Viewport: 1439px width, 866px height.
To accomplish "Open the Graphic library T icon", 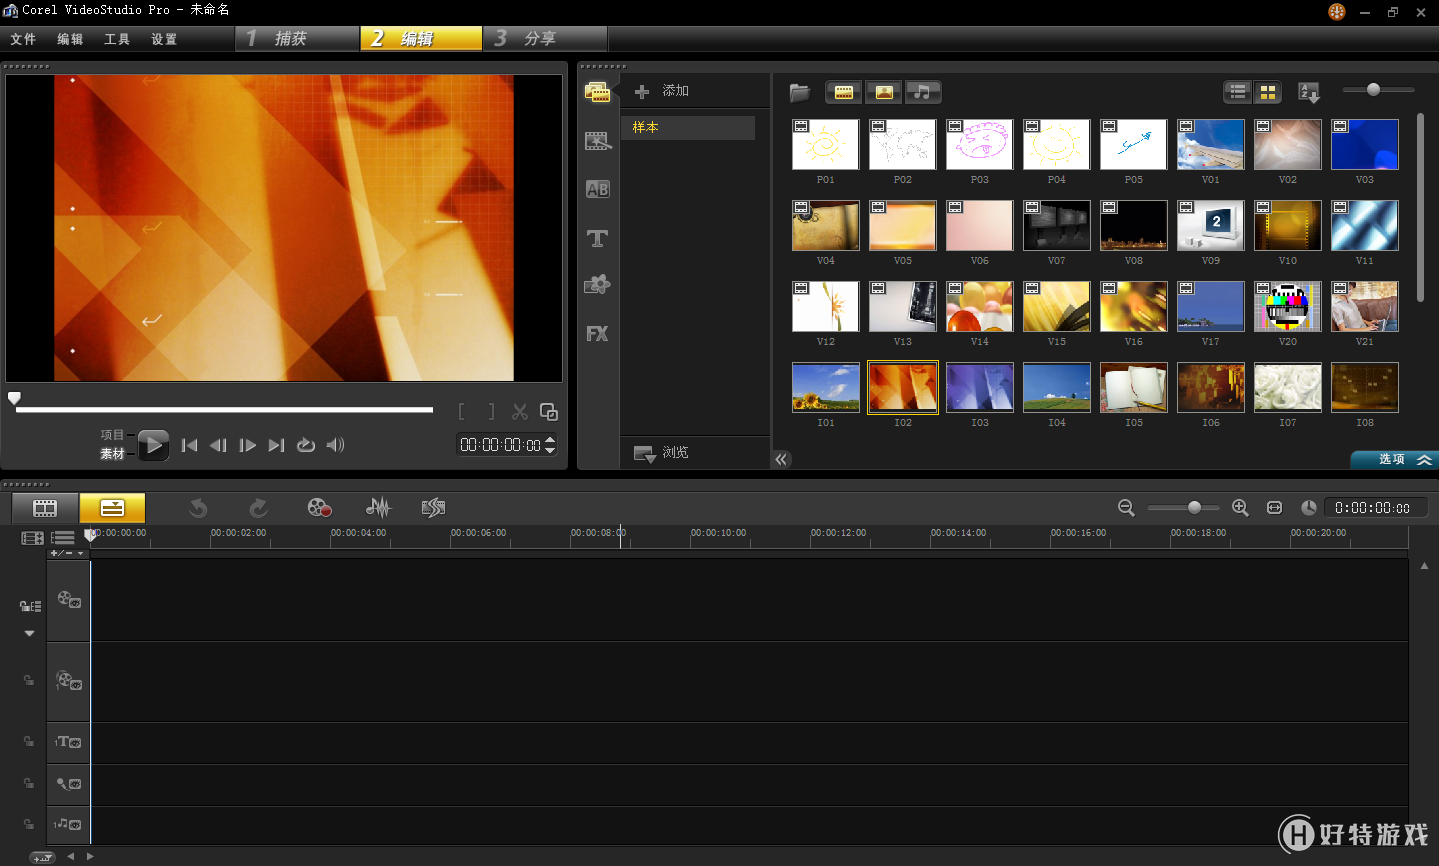I will (597, 238).
